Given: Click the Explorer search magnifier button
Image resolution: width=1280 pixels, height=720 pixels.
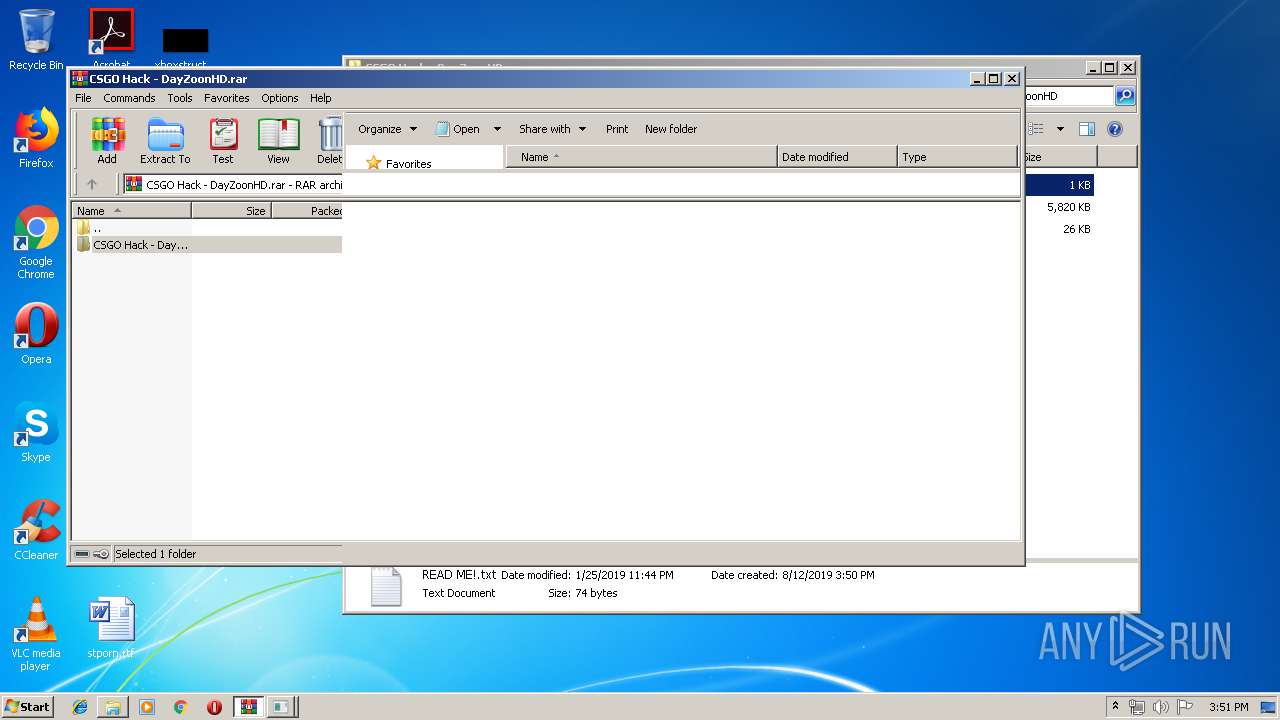Looking at the screenshot, I should coord(1125,96).
